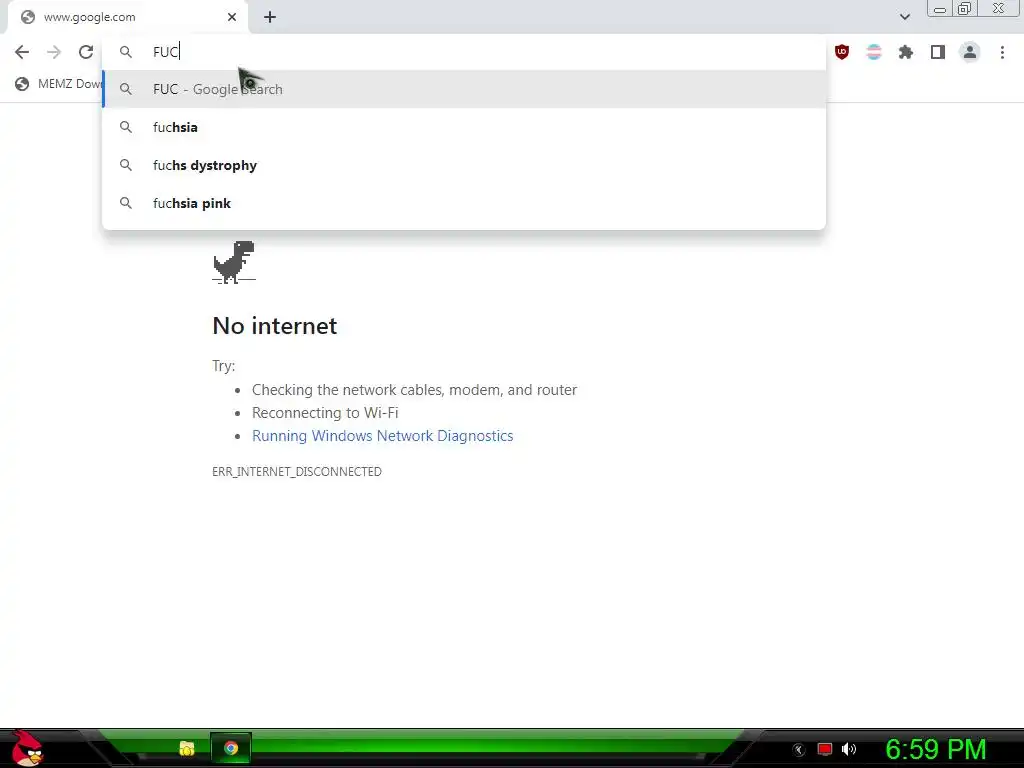Click the 6:59 PM clock
Viewport: 1024px width, 768px height.
click(935, 749)
